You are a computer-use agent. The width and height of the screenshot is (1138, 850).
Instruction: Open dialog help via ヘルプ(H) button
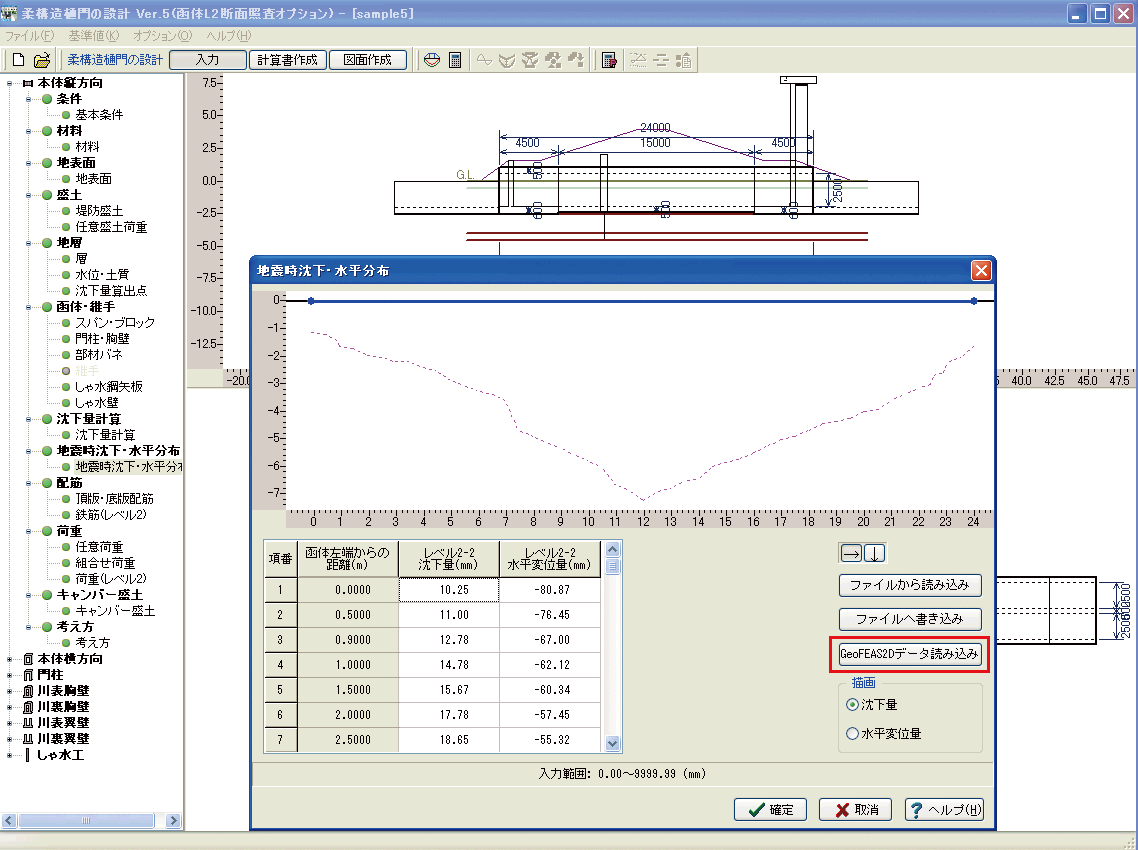pos(944,810)
